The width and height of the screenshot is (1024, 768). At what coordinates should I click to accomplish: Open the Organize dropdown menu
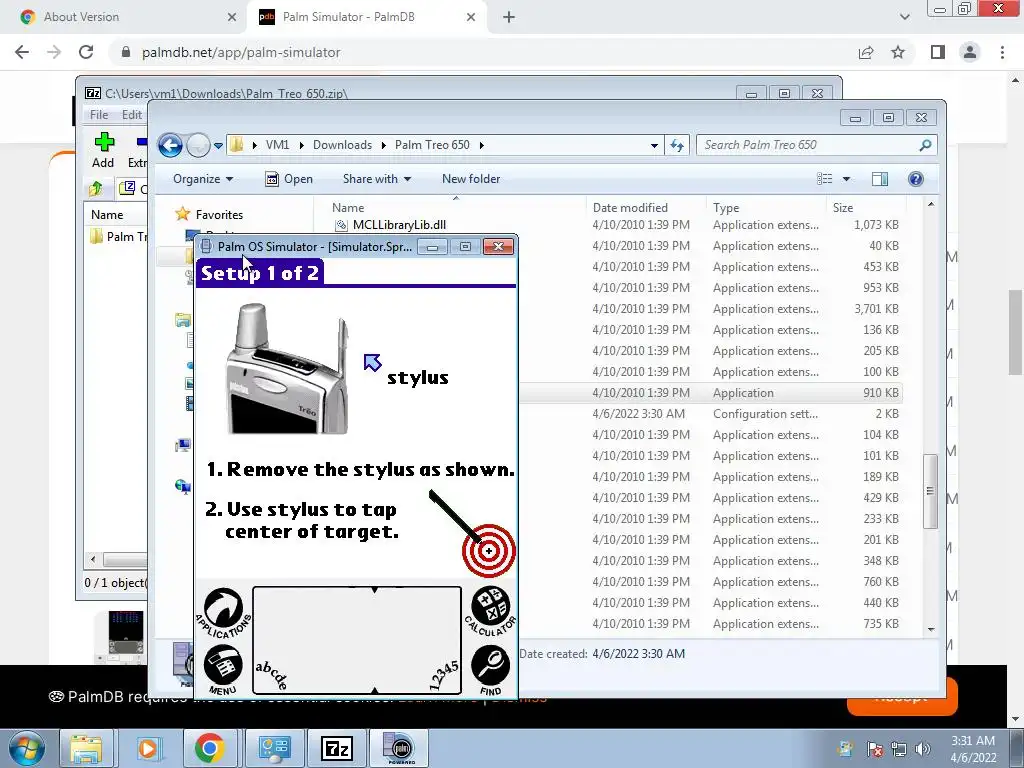click(x=202, y=179)
